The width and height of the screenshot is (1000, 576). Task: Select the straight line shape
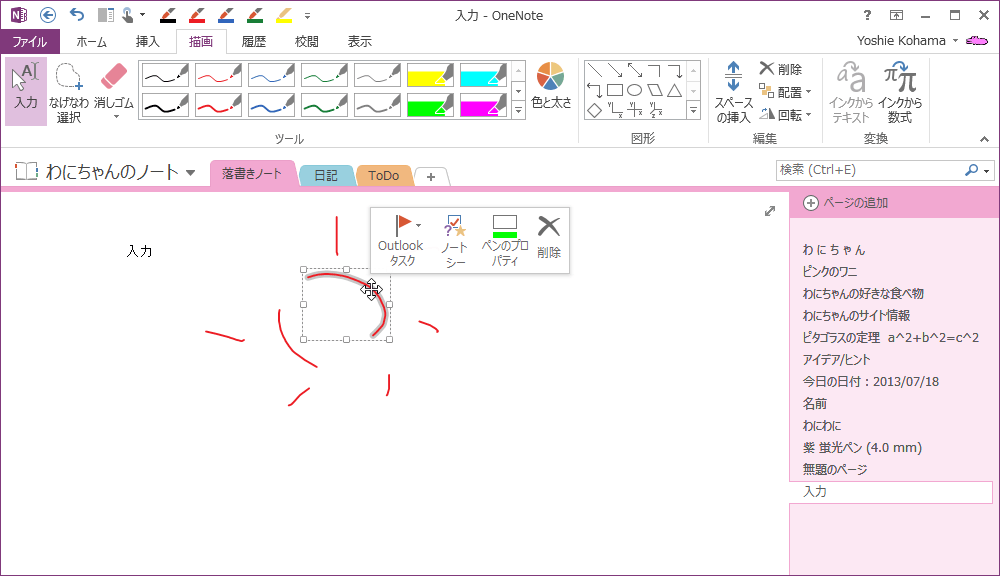(594, 70)
